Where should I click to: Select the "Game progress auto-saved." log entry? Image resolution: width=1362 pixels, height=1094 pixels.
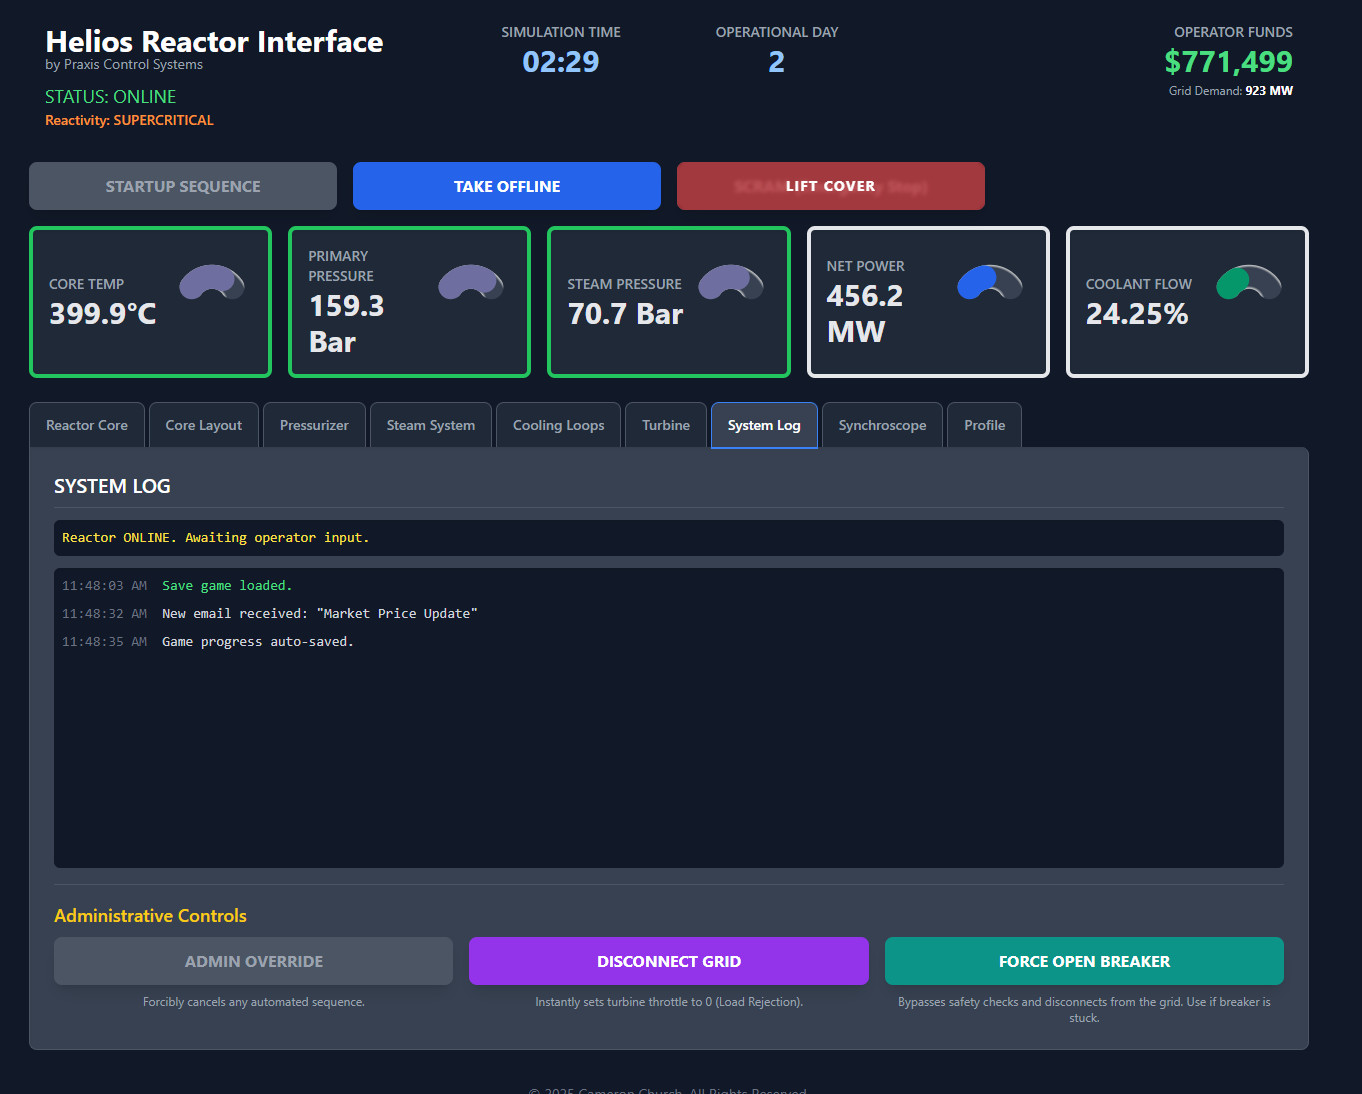[x=258, y=642]
